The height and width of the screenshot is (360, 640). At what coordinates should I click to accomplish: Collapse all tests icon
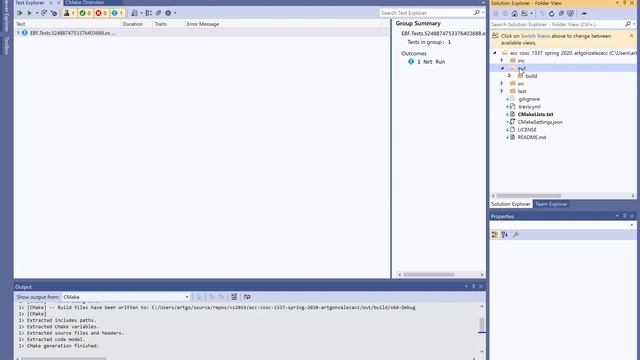158,13
